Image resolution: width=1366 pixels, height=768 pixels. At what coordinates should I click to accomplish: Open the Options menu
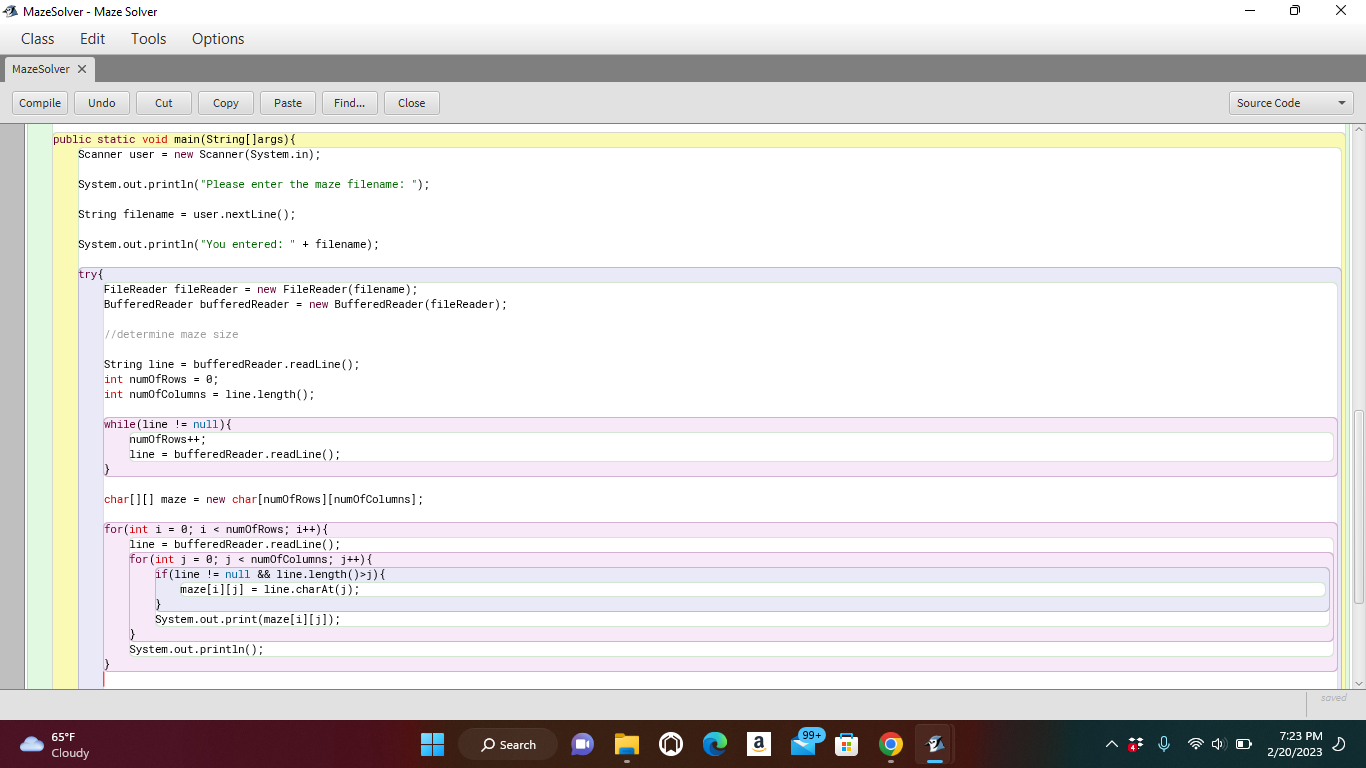point(218,39)
